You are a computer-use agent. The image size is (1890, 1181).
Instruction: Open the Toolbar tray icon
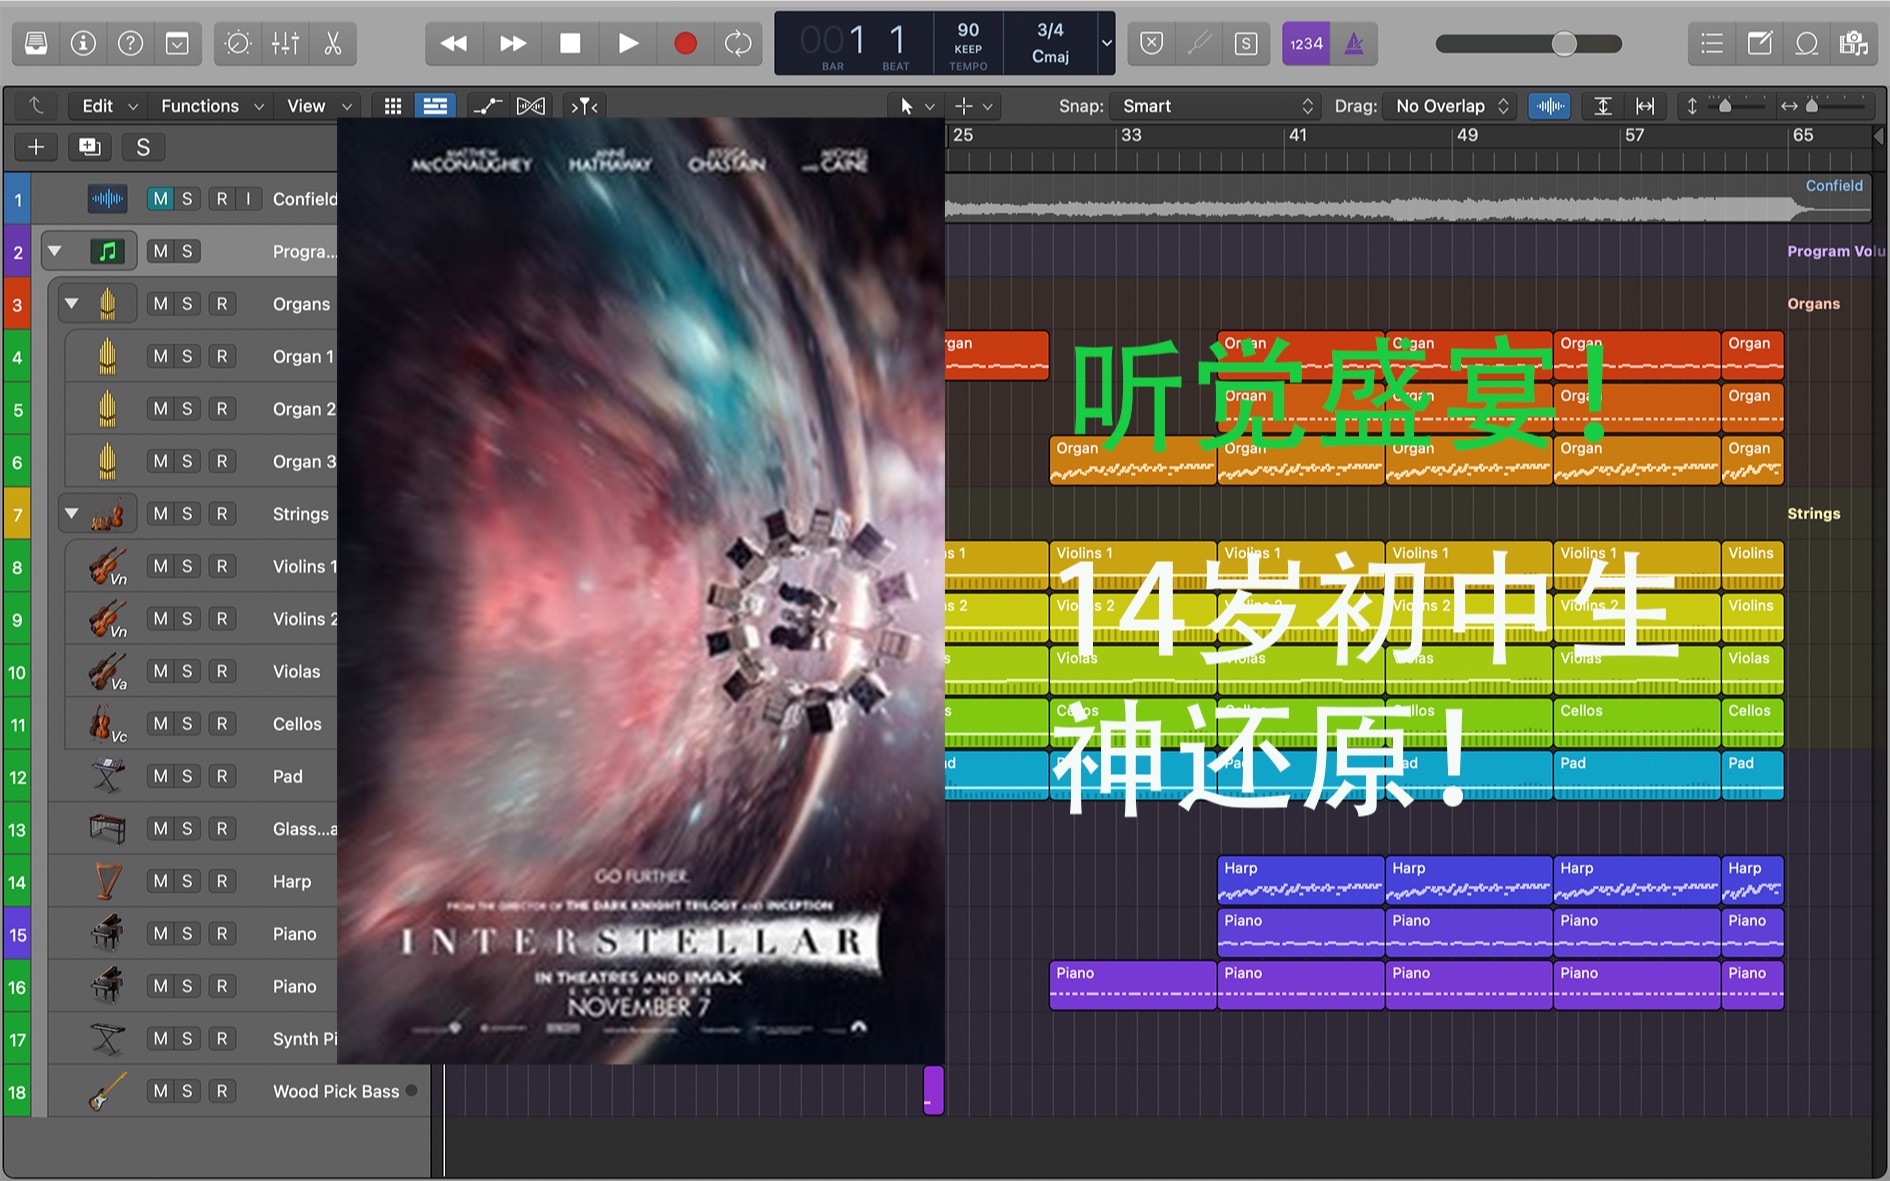pyautogui.click(x=177, y=43)
